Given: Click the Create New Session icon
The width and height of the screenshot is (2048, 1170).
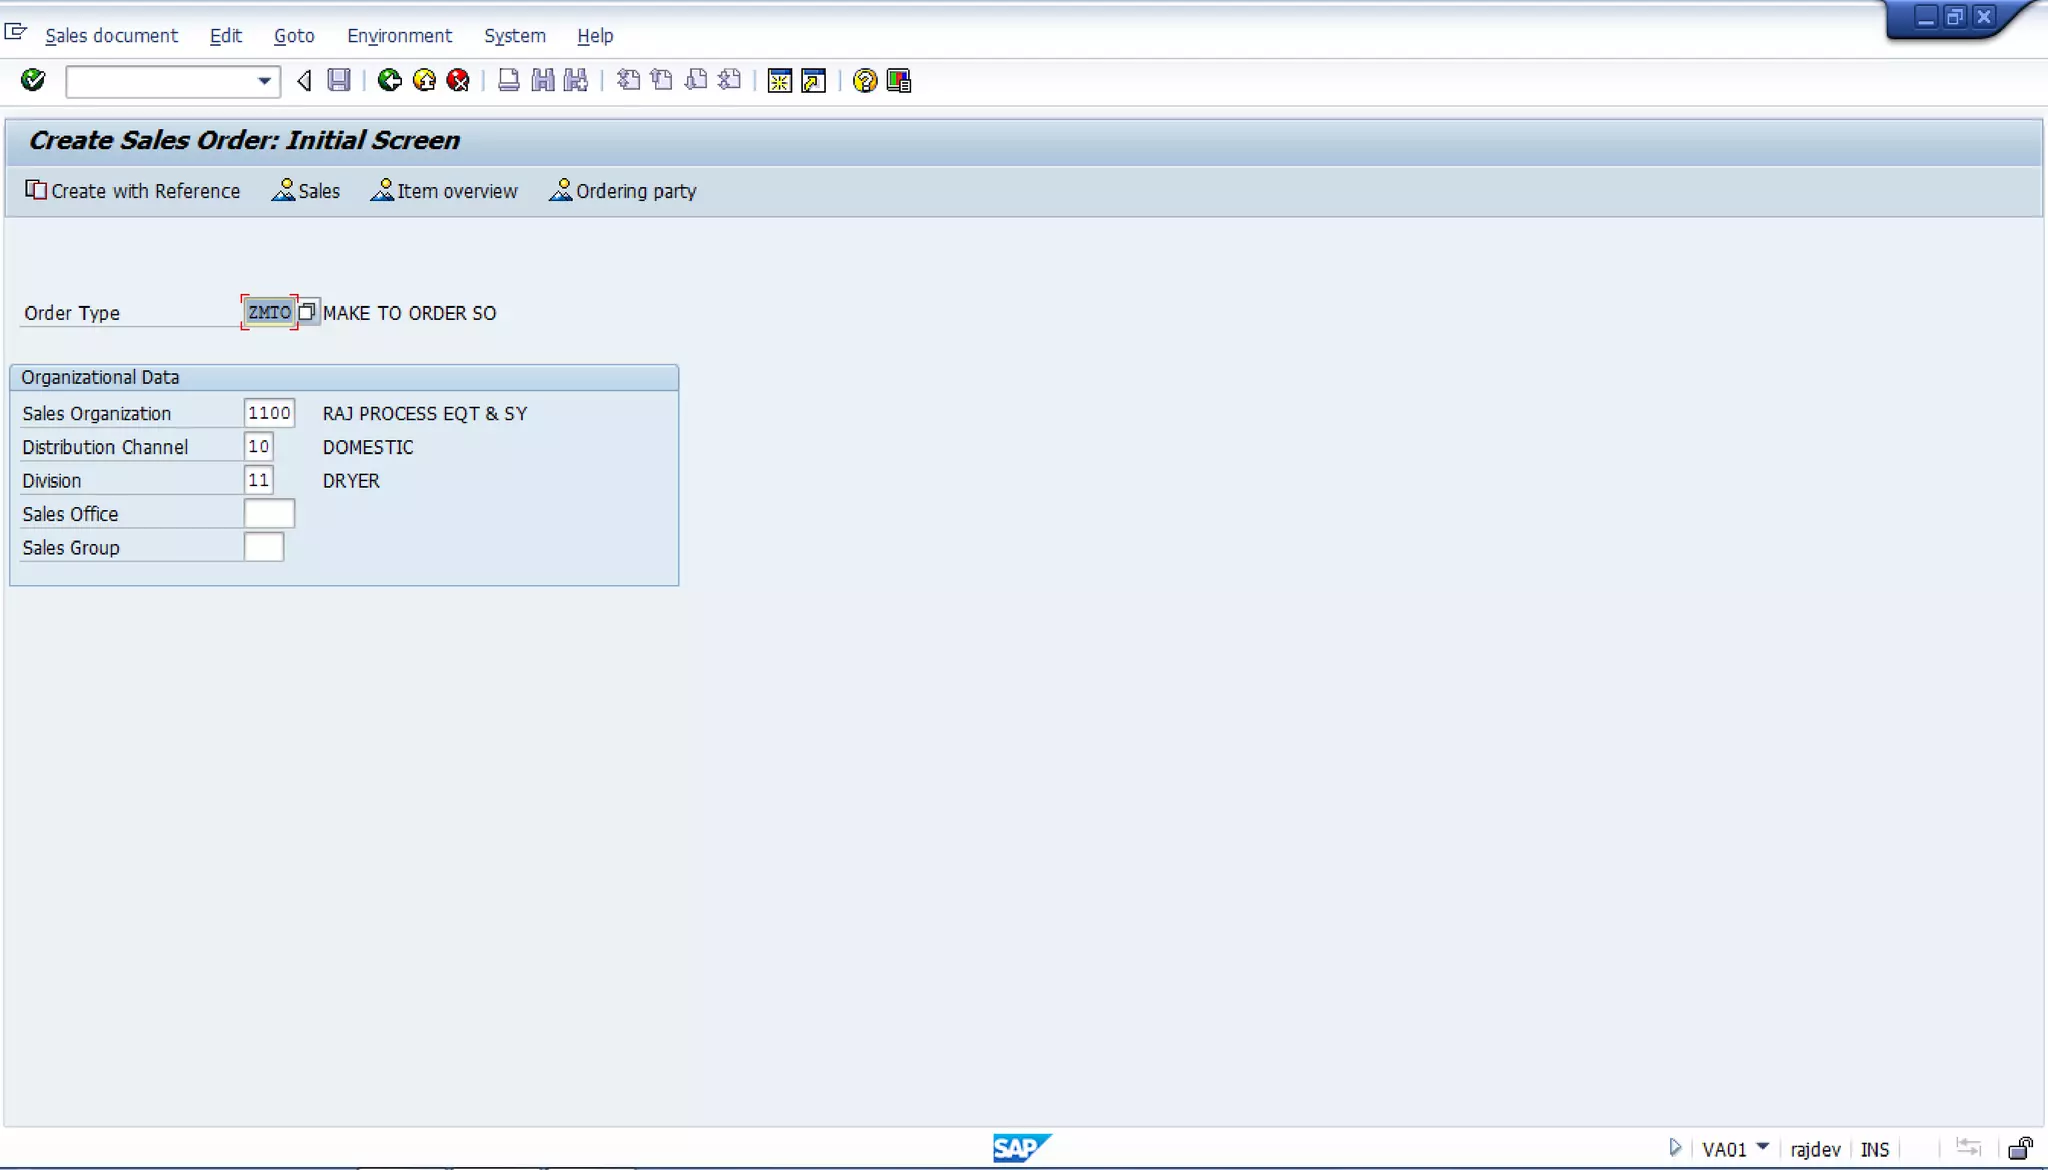Looking at the screenshot, I should pyautogui.click(x=780, y=80).
